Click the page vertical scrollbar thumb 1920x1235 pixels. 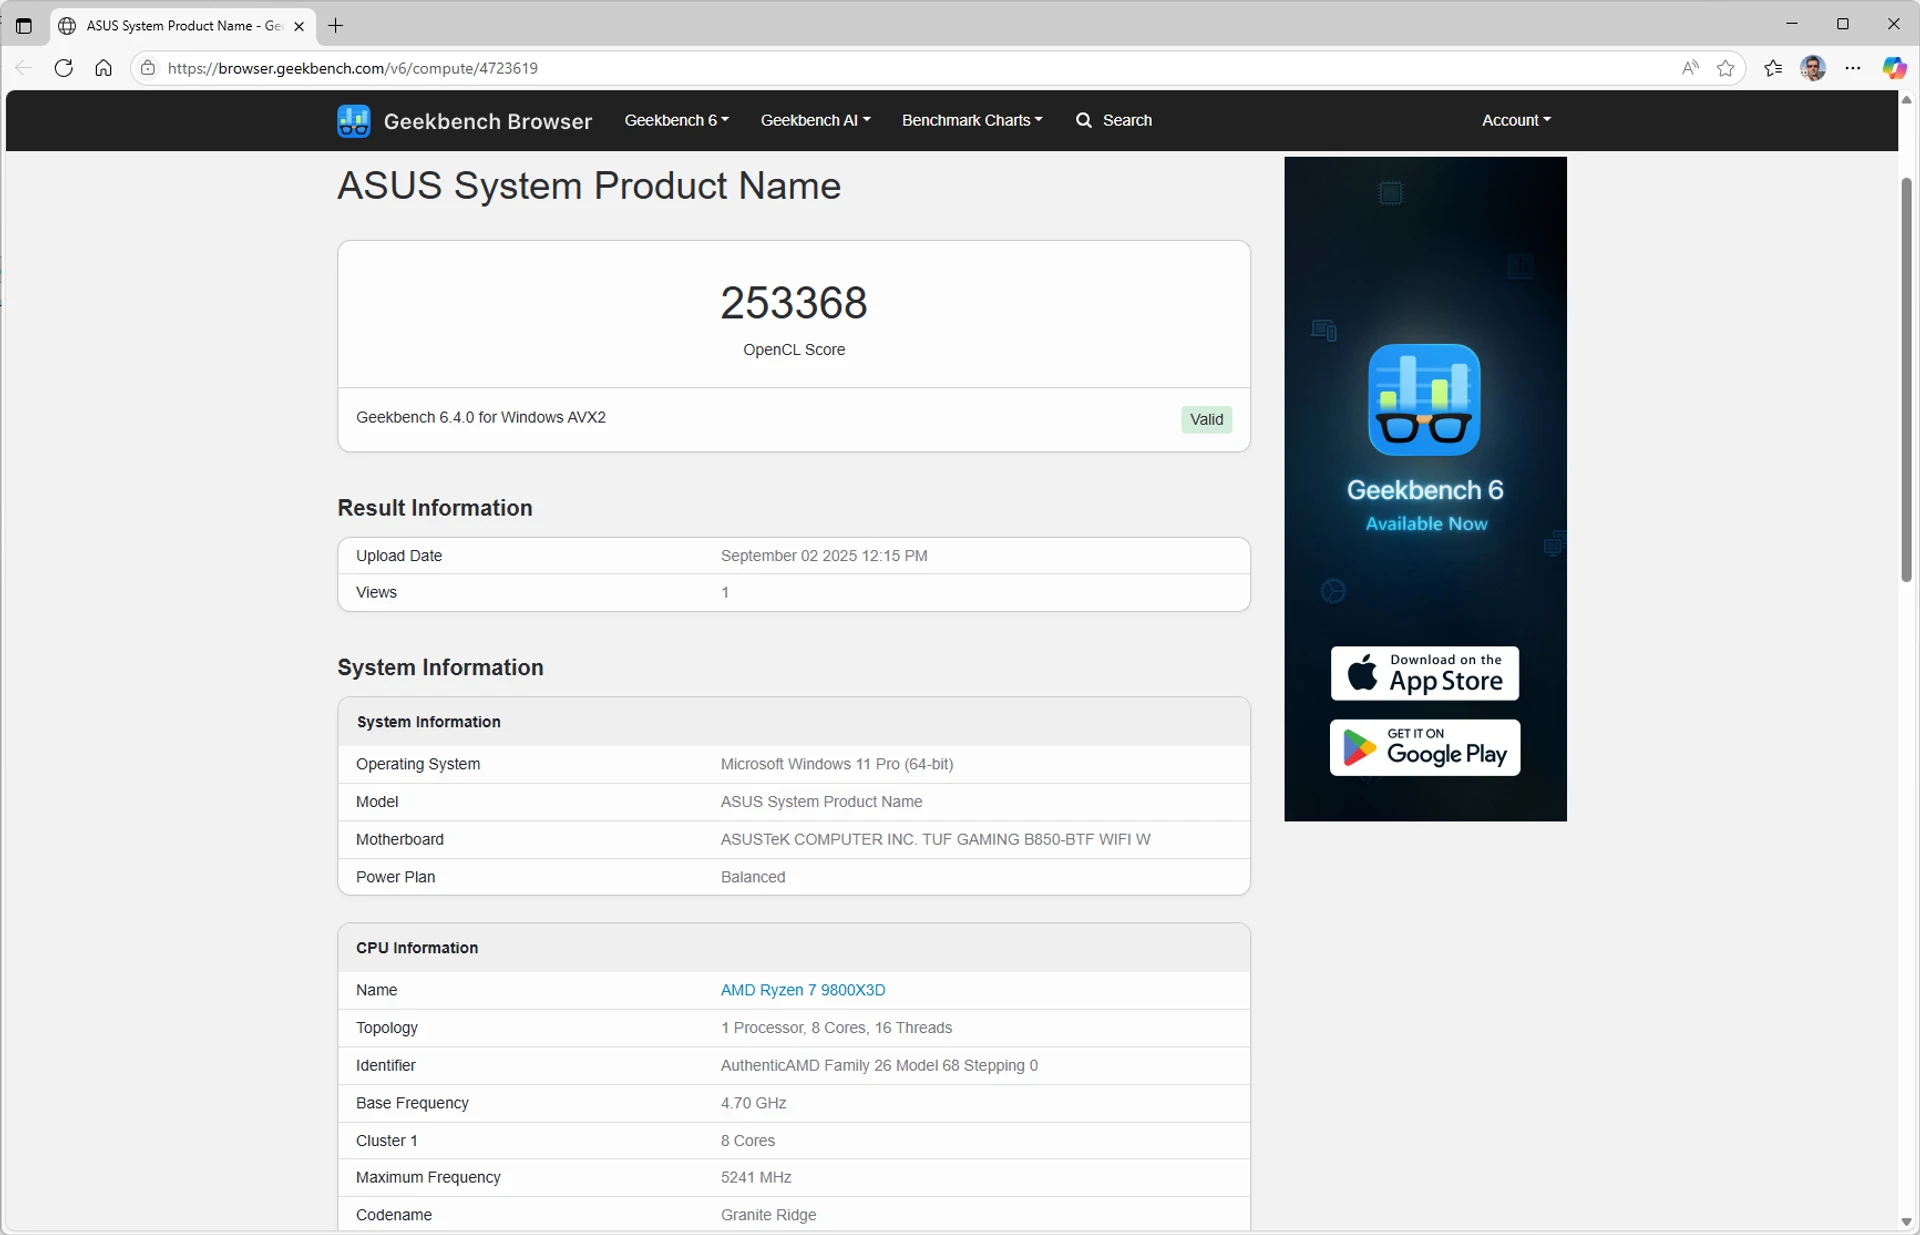click(x=1906, y=379)
